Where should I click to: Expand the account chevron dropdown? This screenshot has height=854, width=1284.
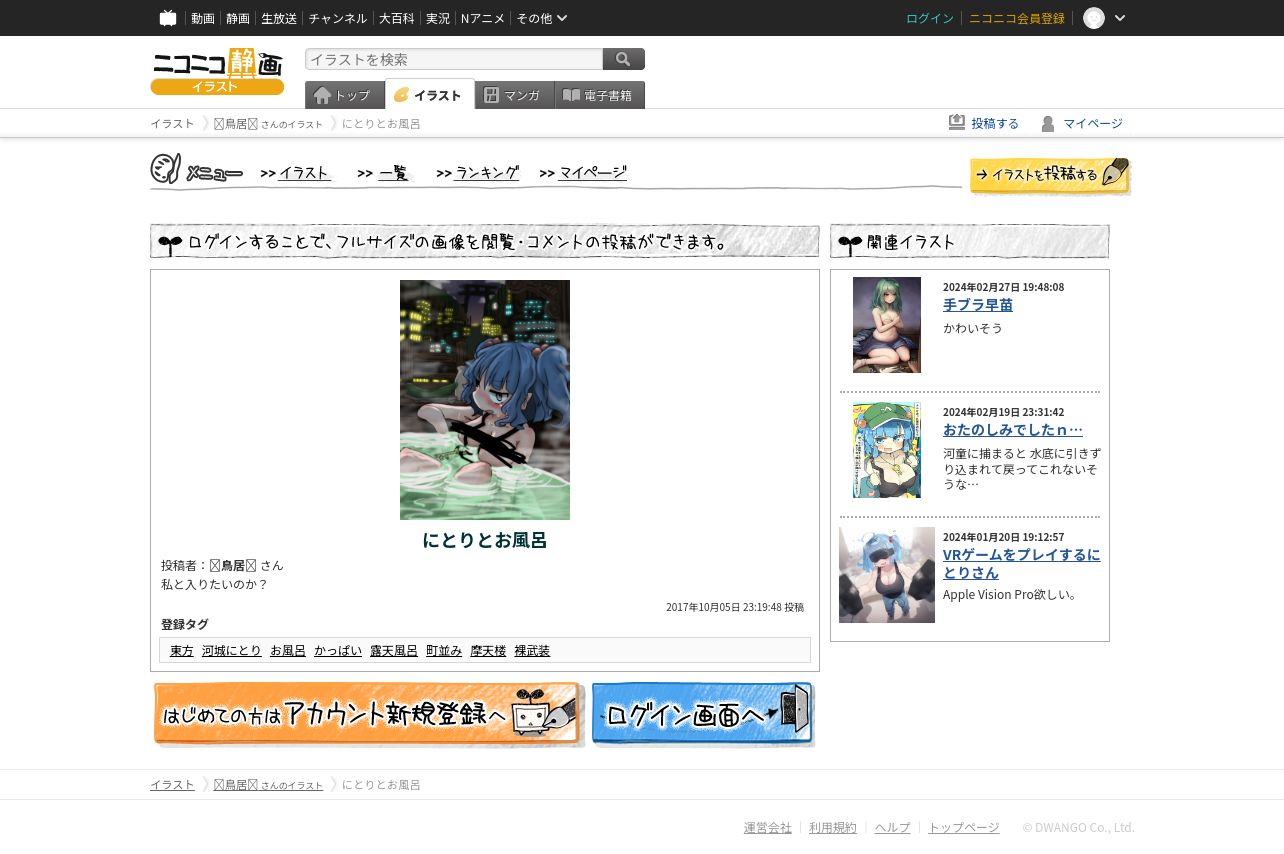click(1120, 18)
